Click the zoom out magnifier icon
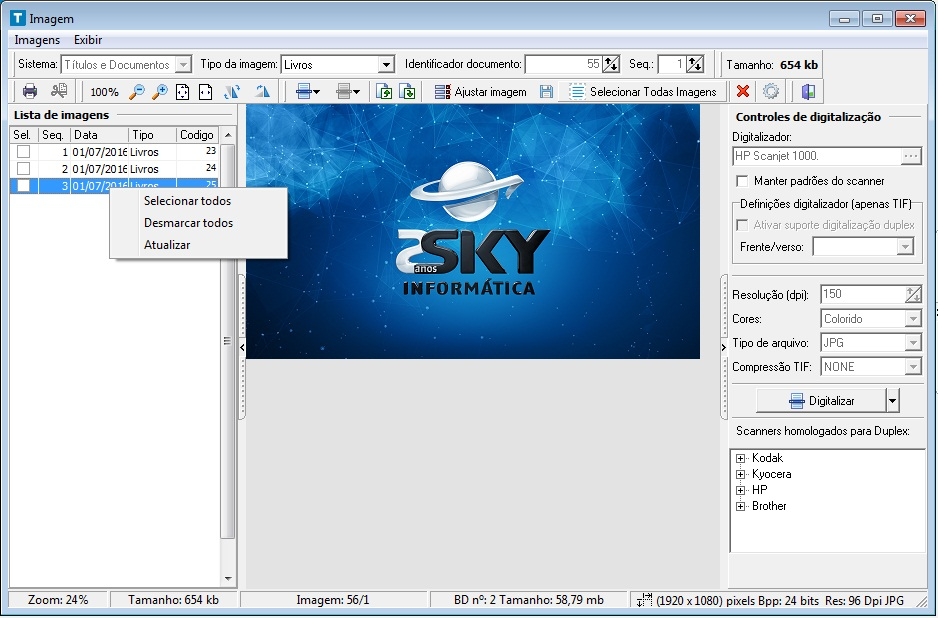Viewport: 938px width, 618px height. coord(136,92)
